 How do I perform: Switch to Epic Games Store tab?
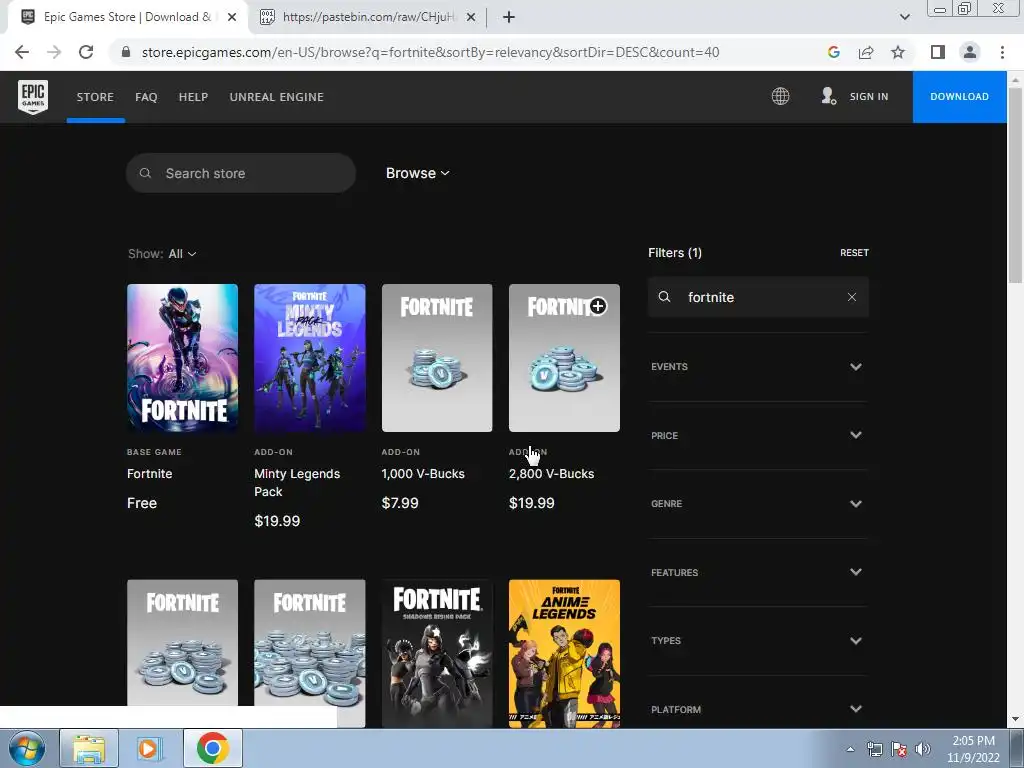127,18
